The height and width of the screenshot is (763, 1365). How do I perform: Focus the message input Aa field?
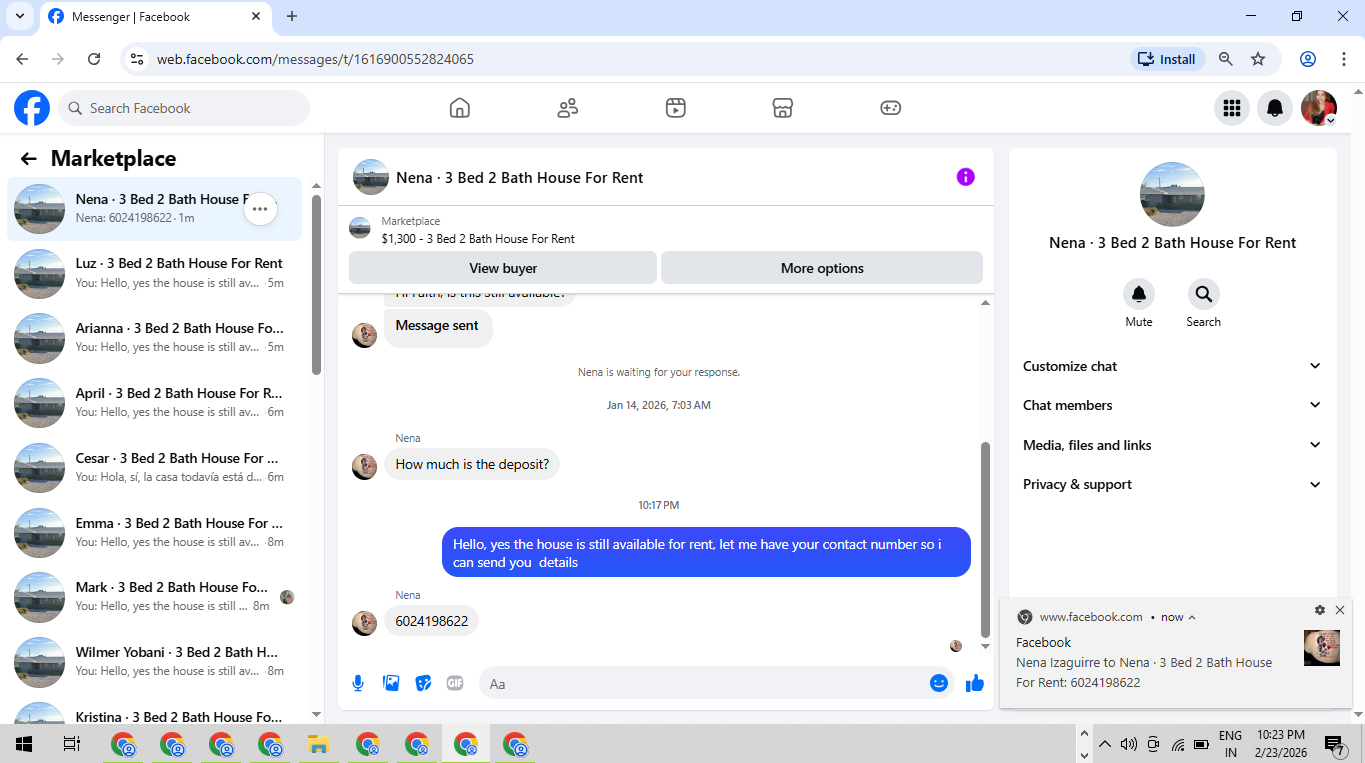pyautogui.click(x=716, y=684)
